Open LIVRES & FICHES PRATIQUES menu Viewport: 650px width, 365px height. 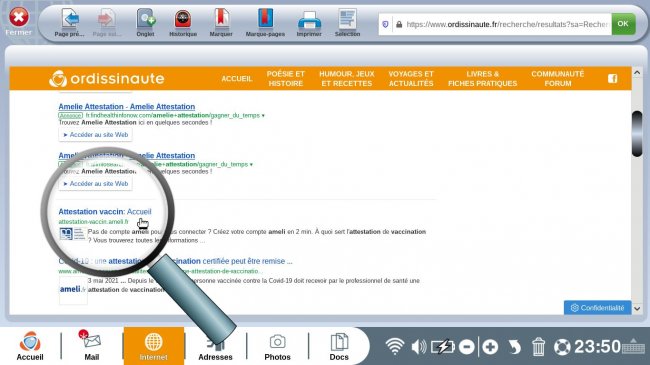[x=483, y=78]
